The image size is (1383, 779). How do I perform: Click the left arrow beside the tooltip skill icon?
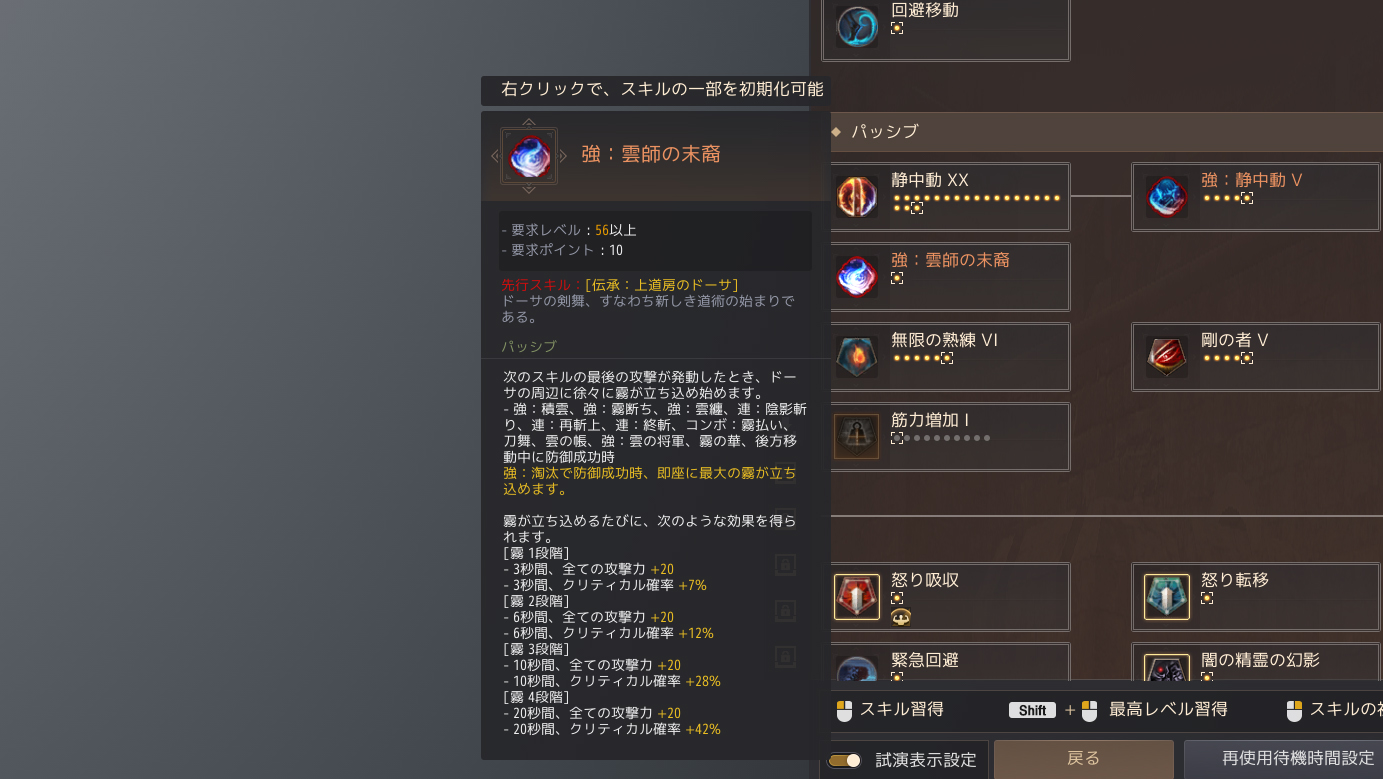[495, 156]
